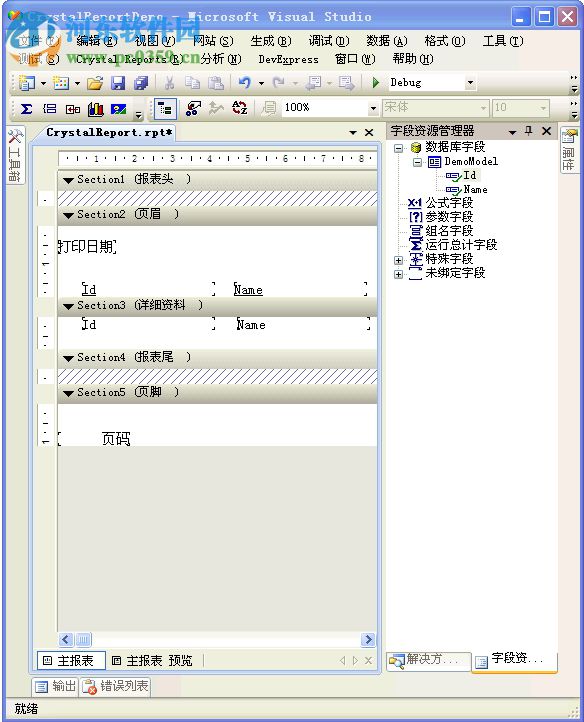The image size is (584, 722).
Task: Select the 公式字段 tree item
Action: point(449,203)
